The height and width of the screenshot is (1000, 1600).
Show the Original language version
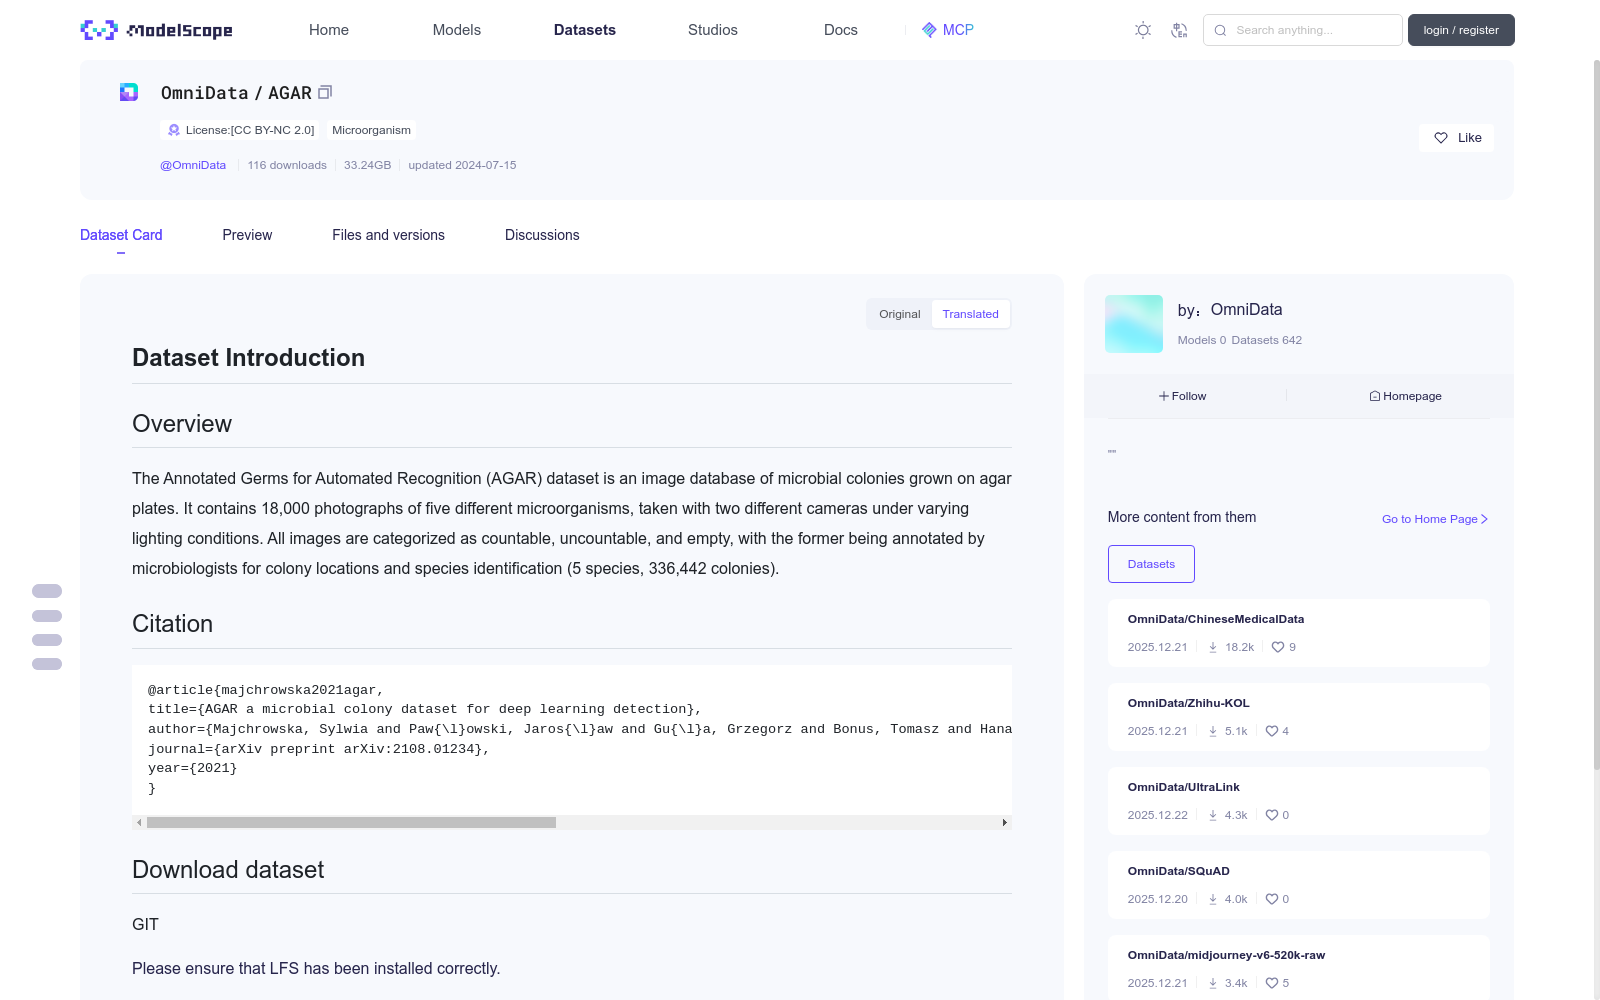point(900,314)
